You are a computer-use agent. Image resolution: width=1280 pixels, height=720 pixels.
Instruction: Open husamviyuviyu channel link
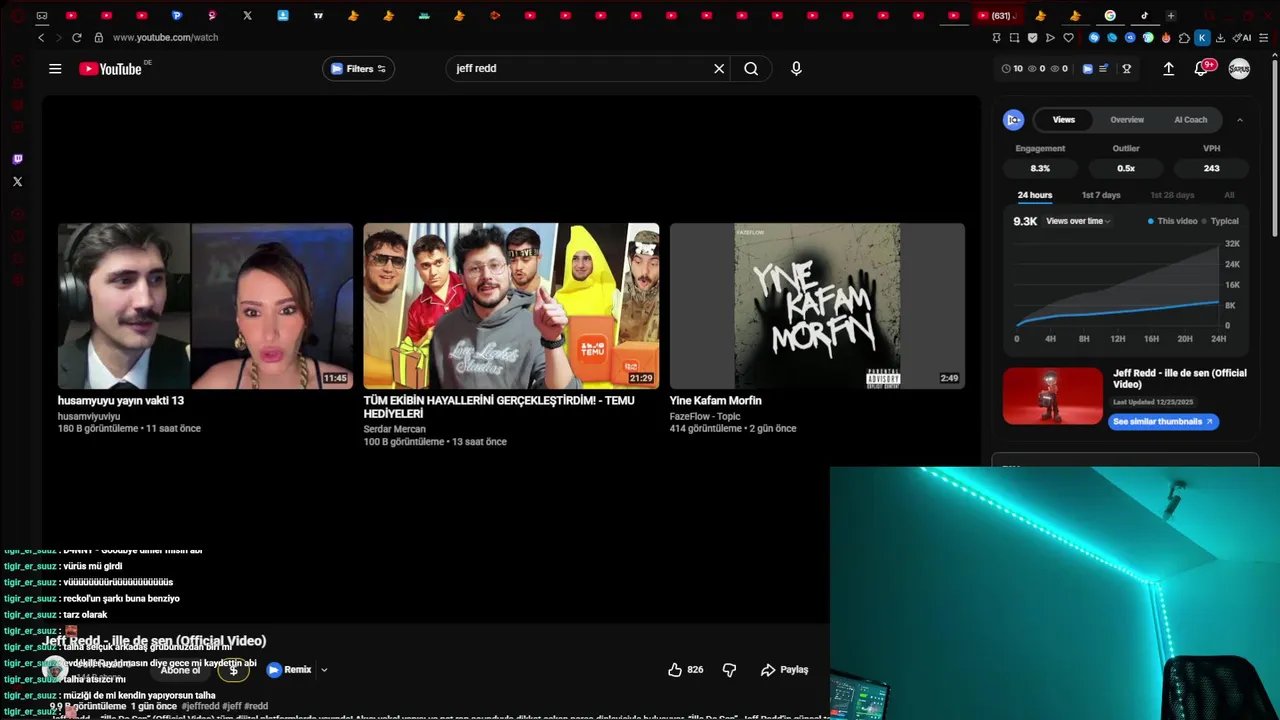click(89, 416)
